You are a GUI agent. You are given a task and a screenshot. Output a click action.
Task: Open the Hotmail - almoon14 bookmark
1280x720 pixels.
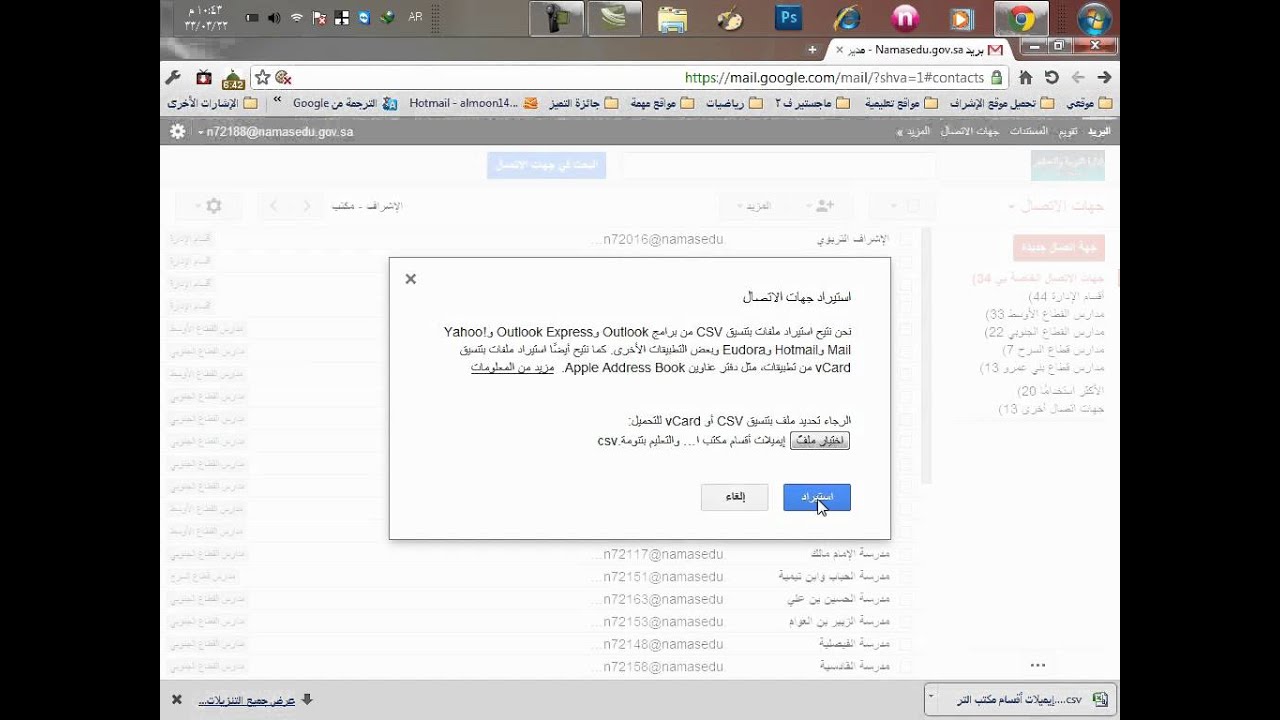473,103
